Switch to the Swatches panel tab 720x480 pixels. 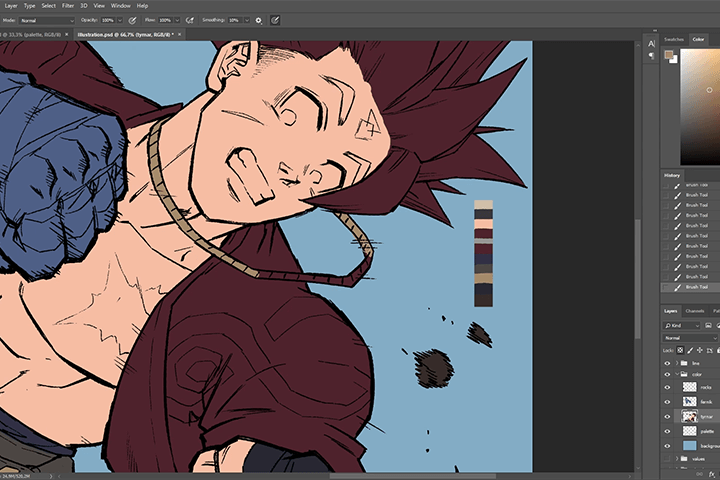pyautogui.click(x=674, y=40)
